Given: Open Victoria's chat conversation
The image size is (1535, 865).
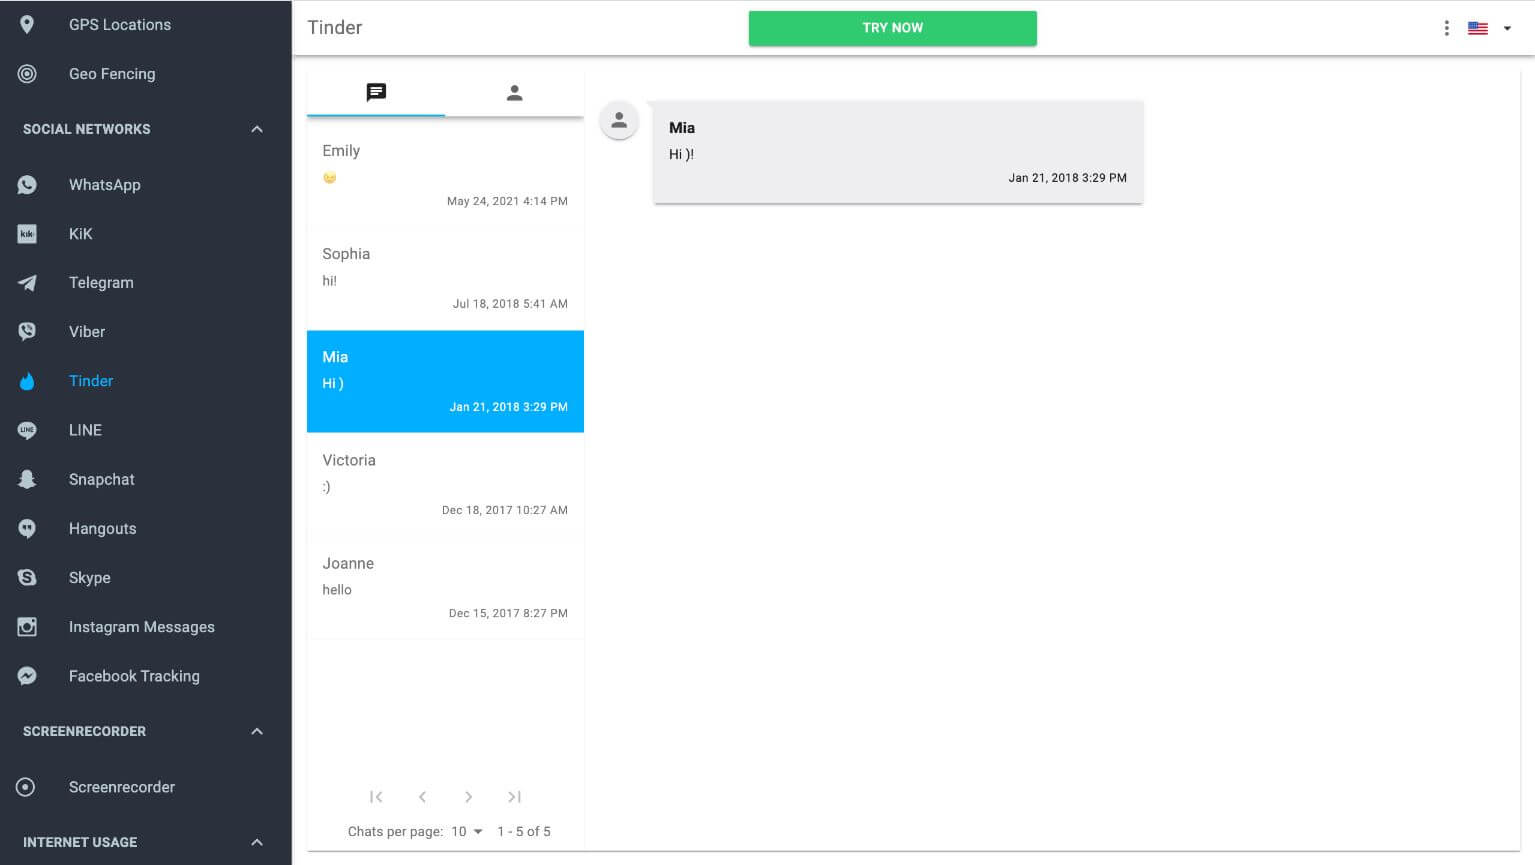Looking at the screenshot, I should 445,484.
